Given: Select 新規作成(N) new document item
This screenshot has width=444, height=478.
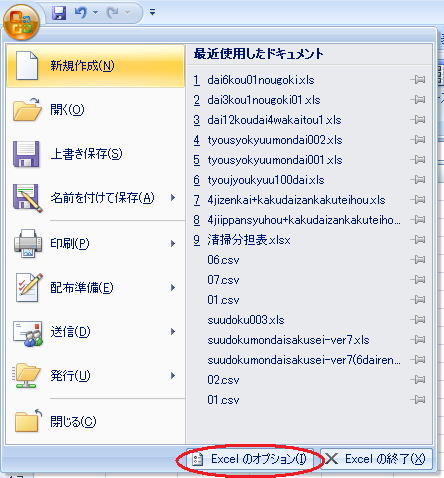Looking at the screenshot, I should click(x=95, y=66).
